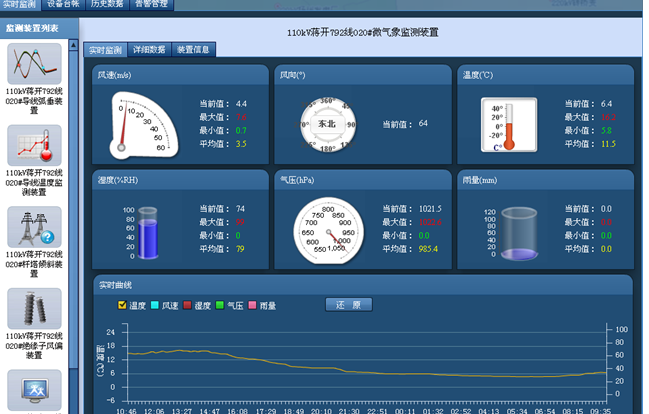Click the monitor device icon at sidebar bottom
This screenshot has height=414, width=649.
pos(34,390)
